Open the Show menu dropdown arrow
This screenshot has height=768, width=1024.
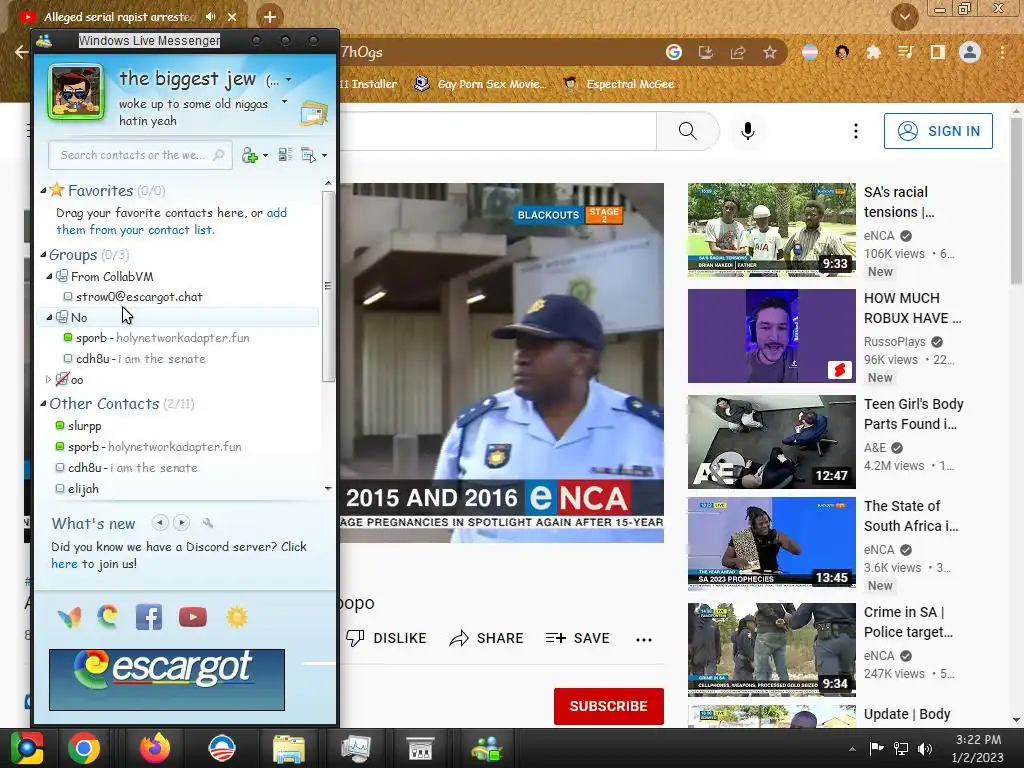tap(325, 155)
